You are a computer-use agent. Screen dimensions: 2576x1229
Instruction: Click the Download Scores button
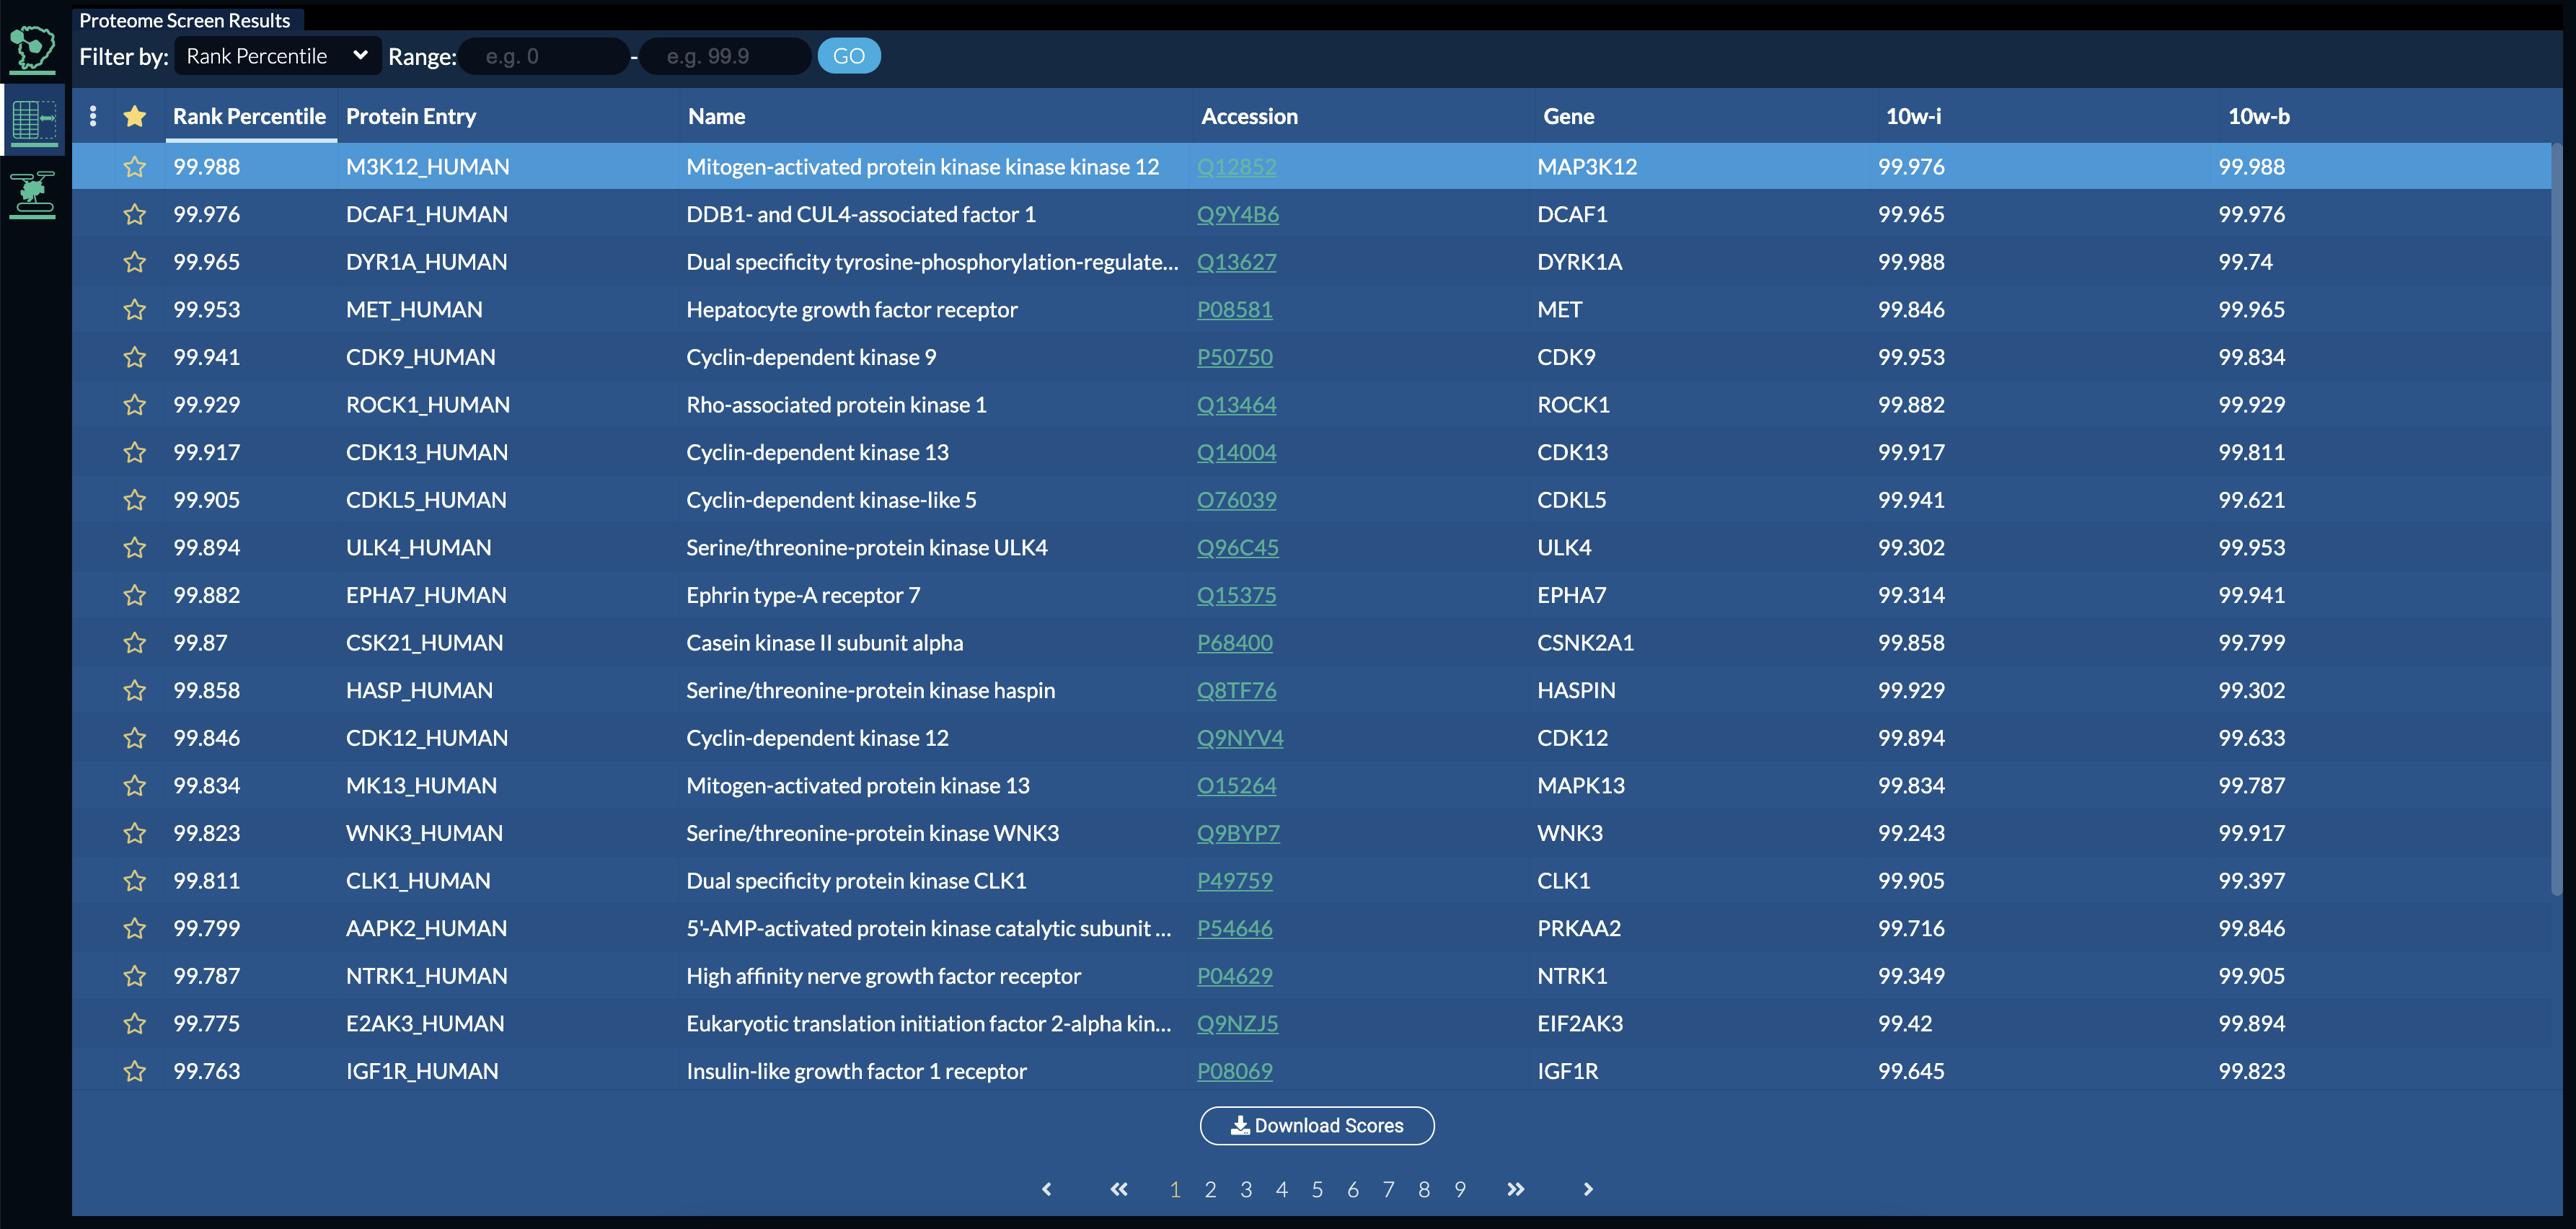click(1316, 1126)
